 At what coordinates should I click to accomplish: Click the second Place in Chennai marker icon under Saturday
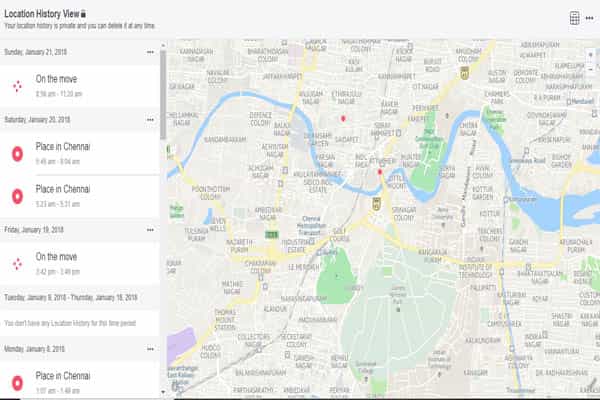pyautogui.click(x=17, y=196)
